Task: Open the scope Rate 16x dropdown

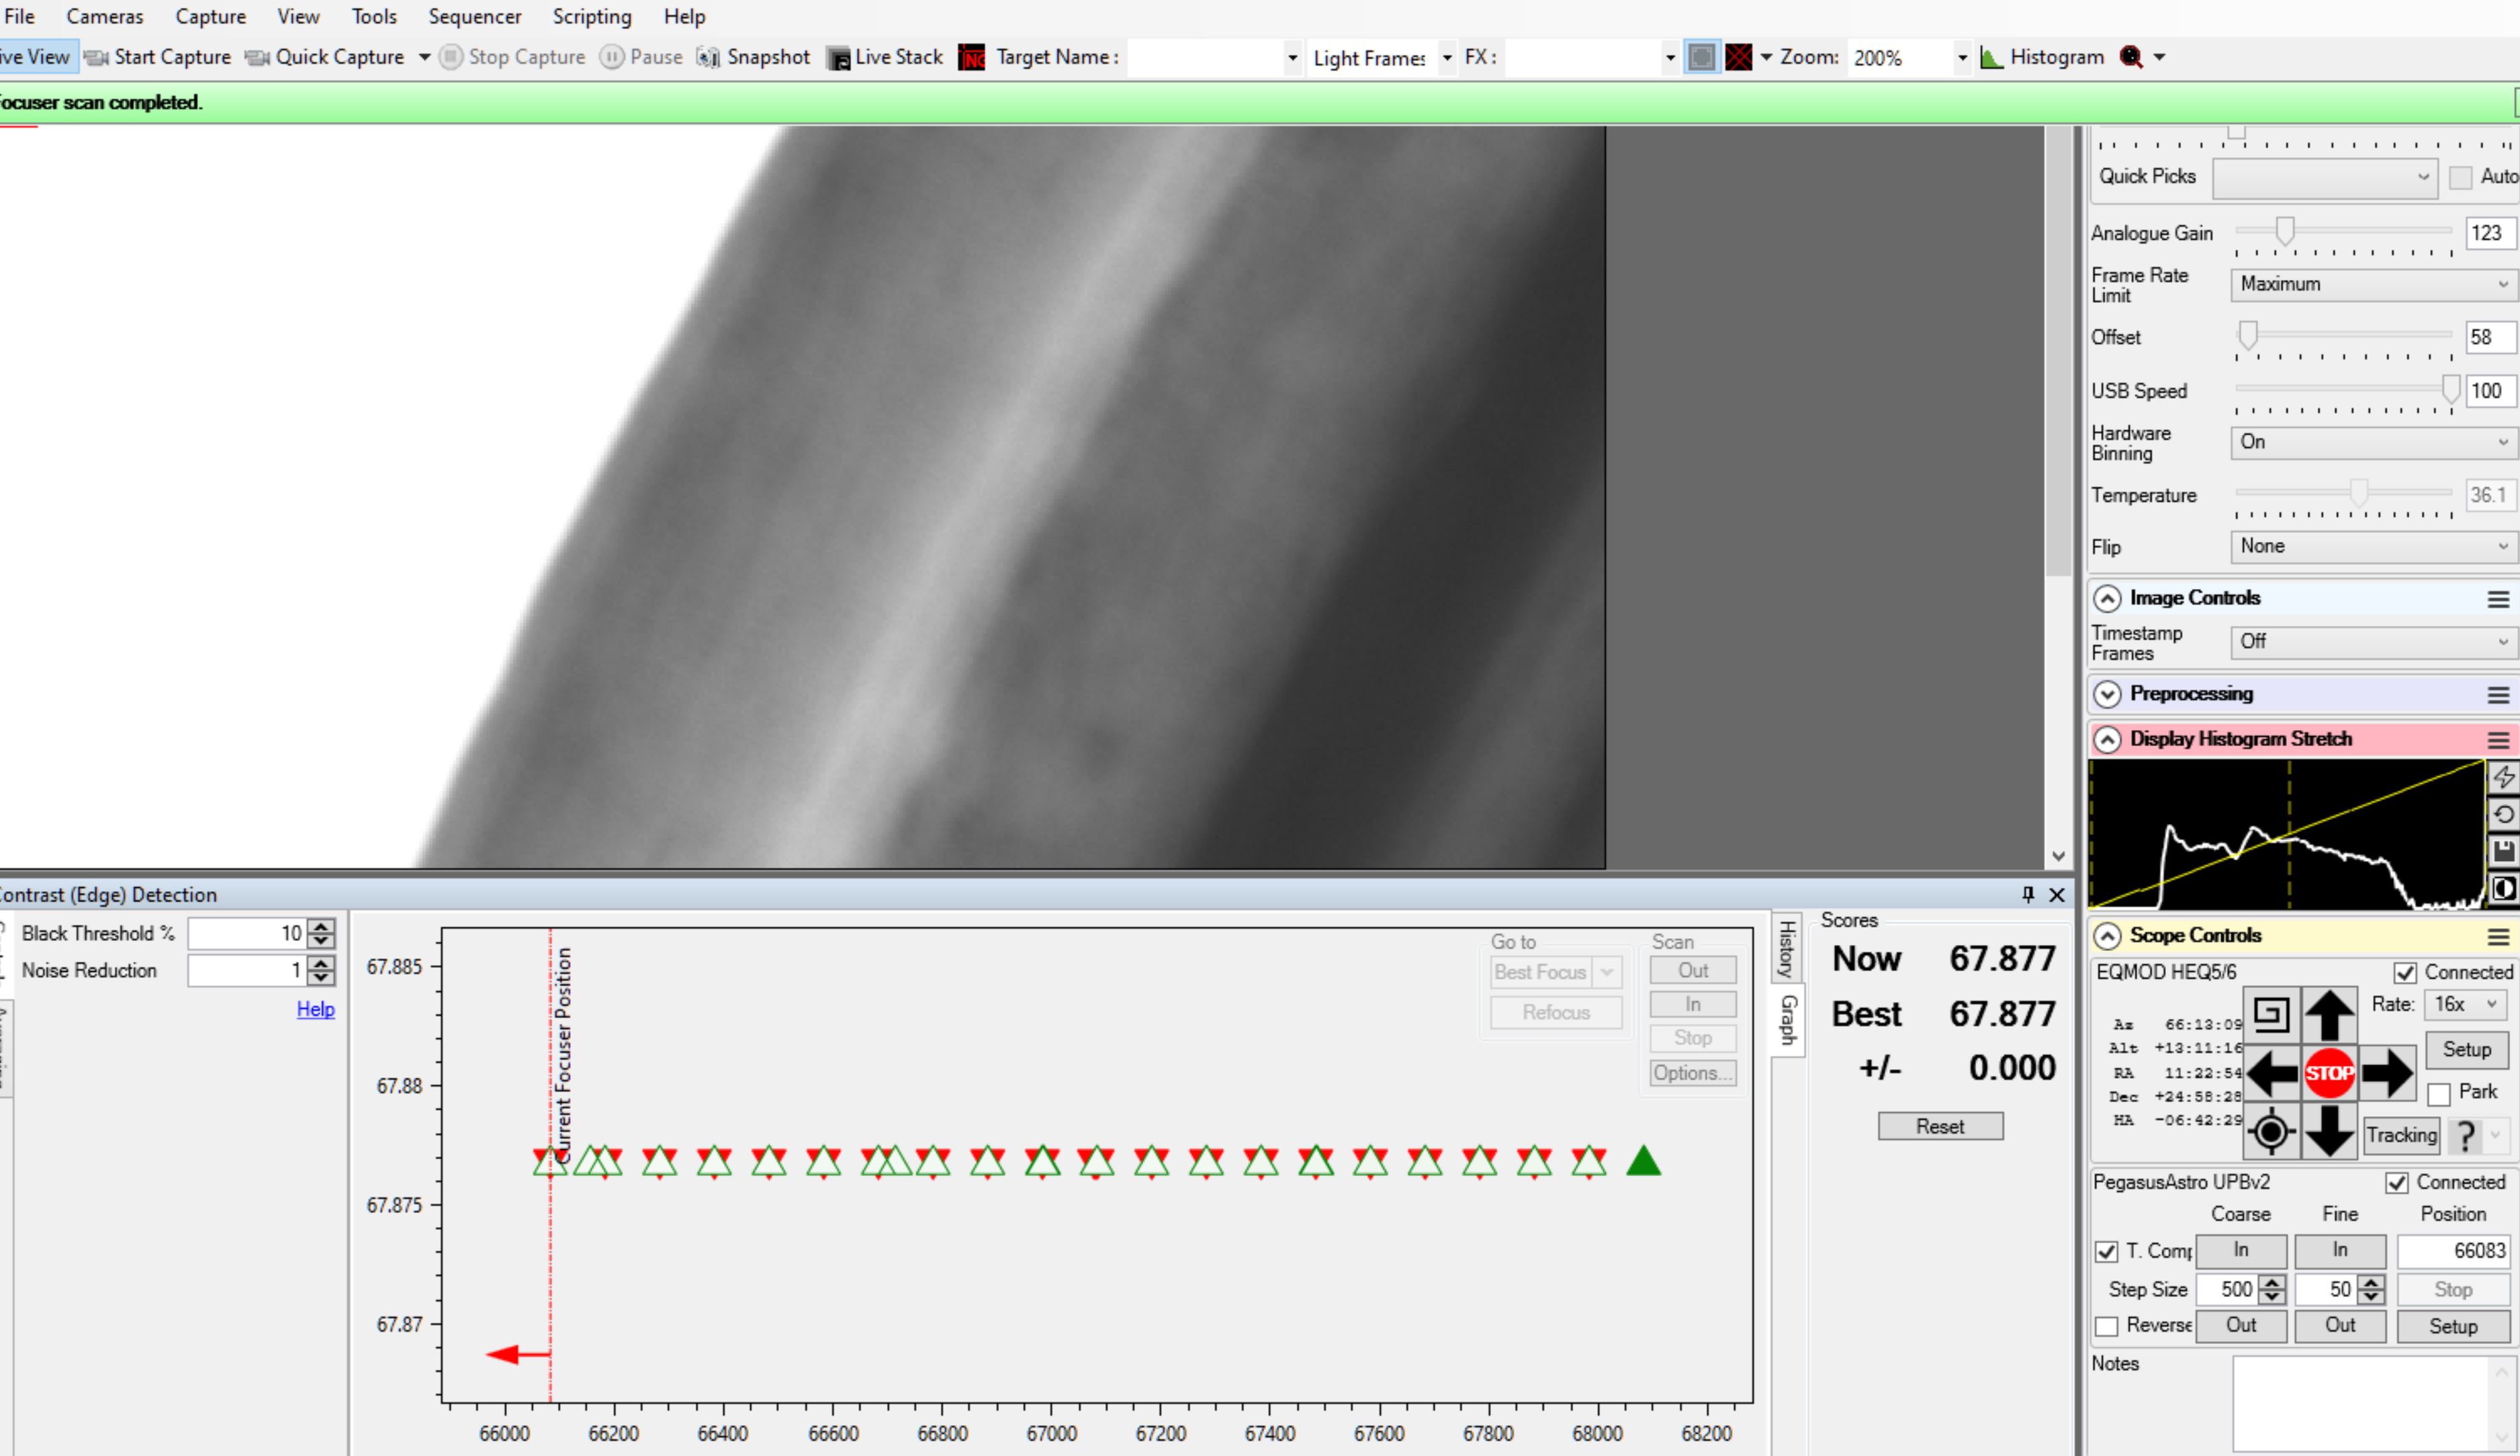Action: (2466, 1004)
